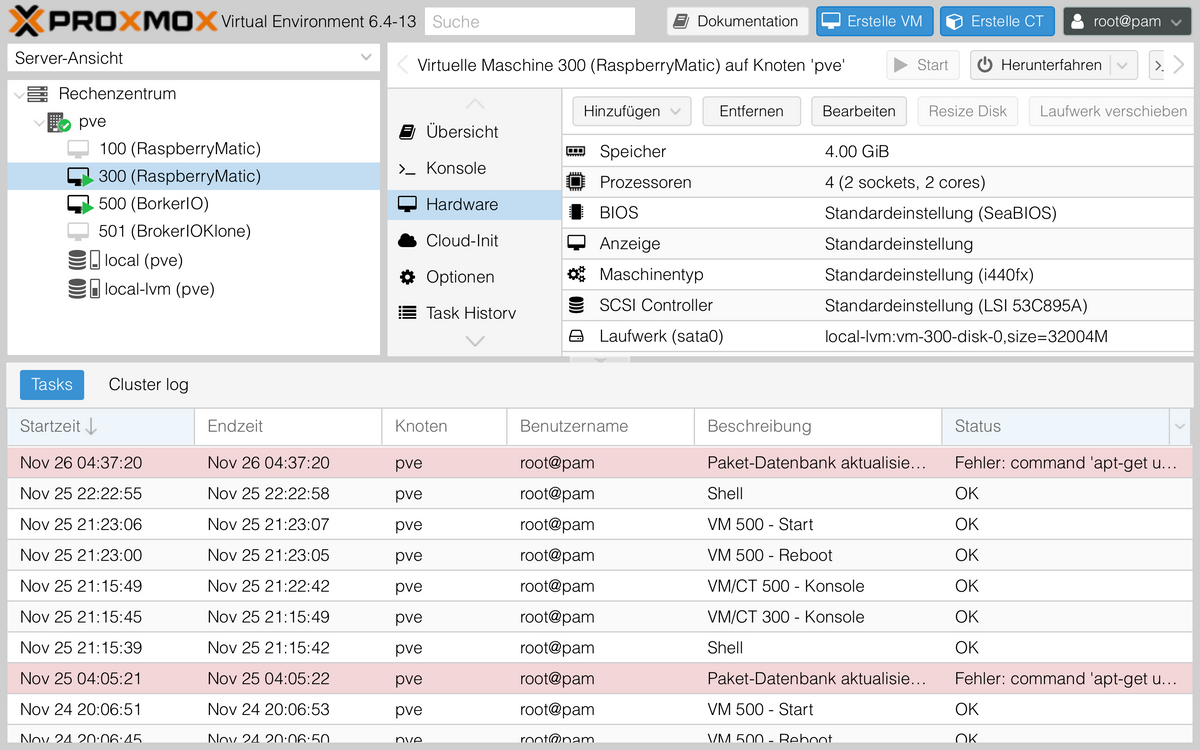Click the Entfernen button
This screenshot has height=750, width=1200.
click(x=751, y=111)
